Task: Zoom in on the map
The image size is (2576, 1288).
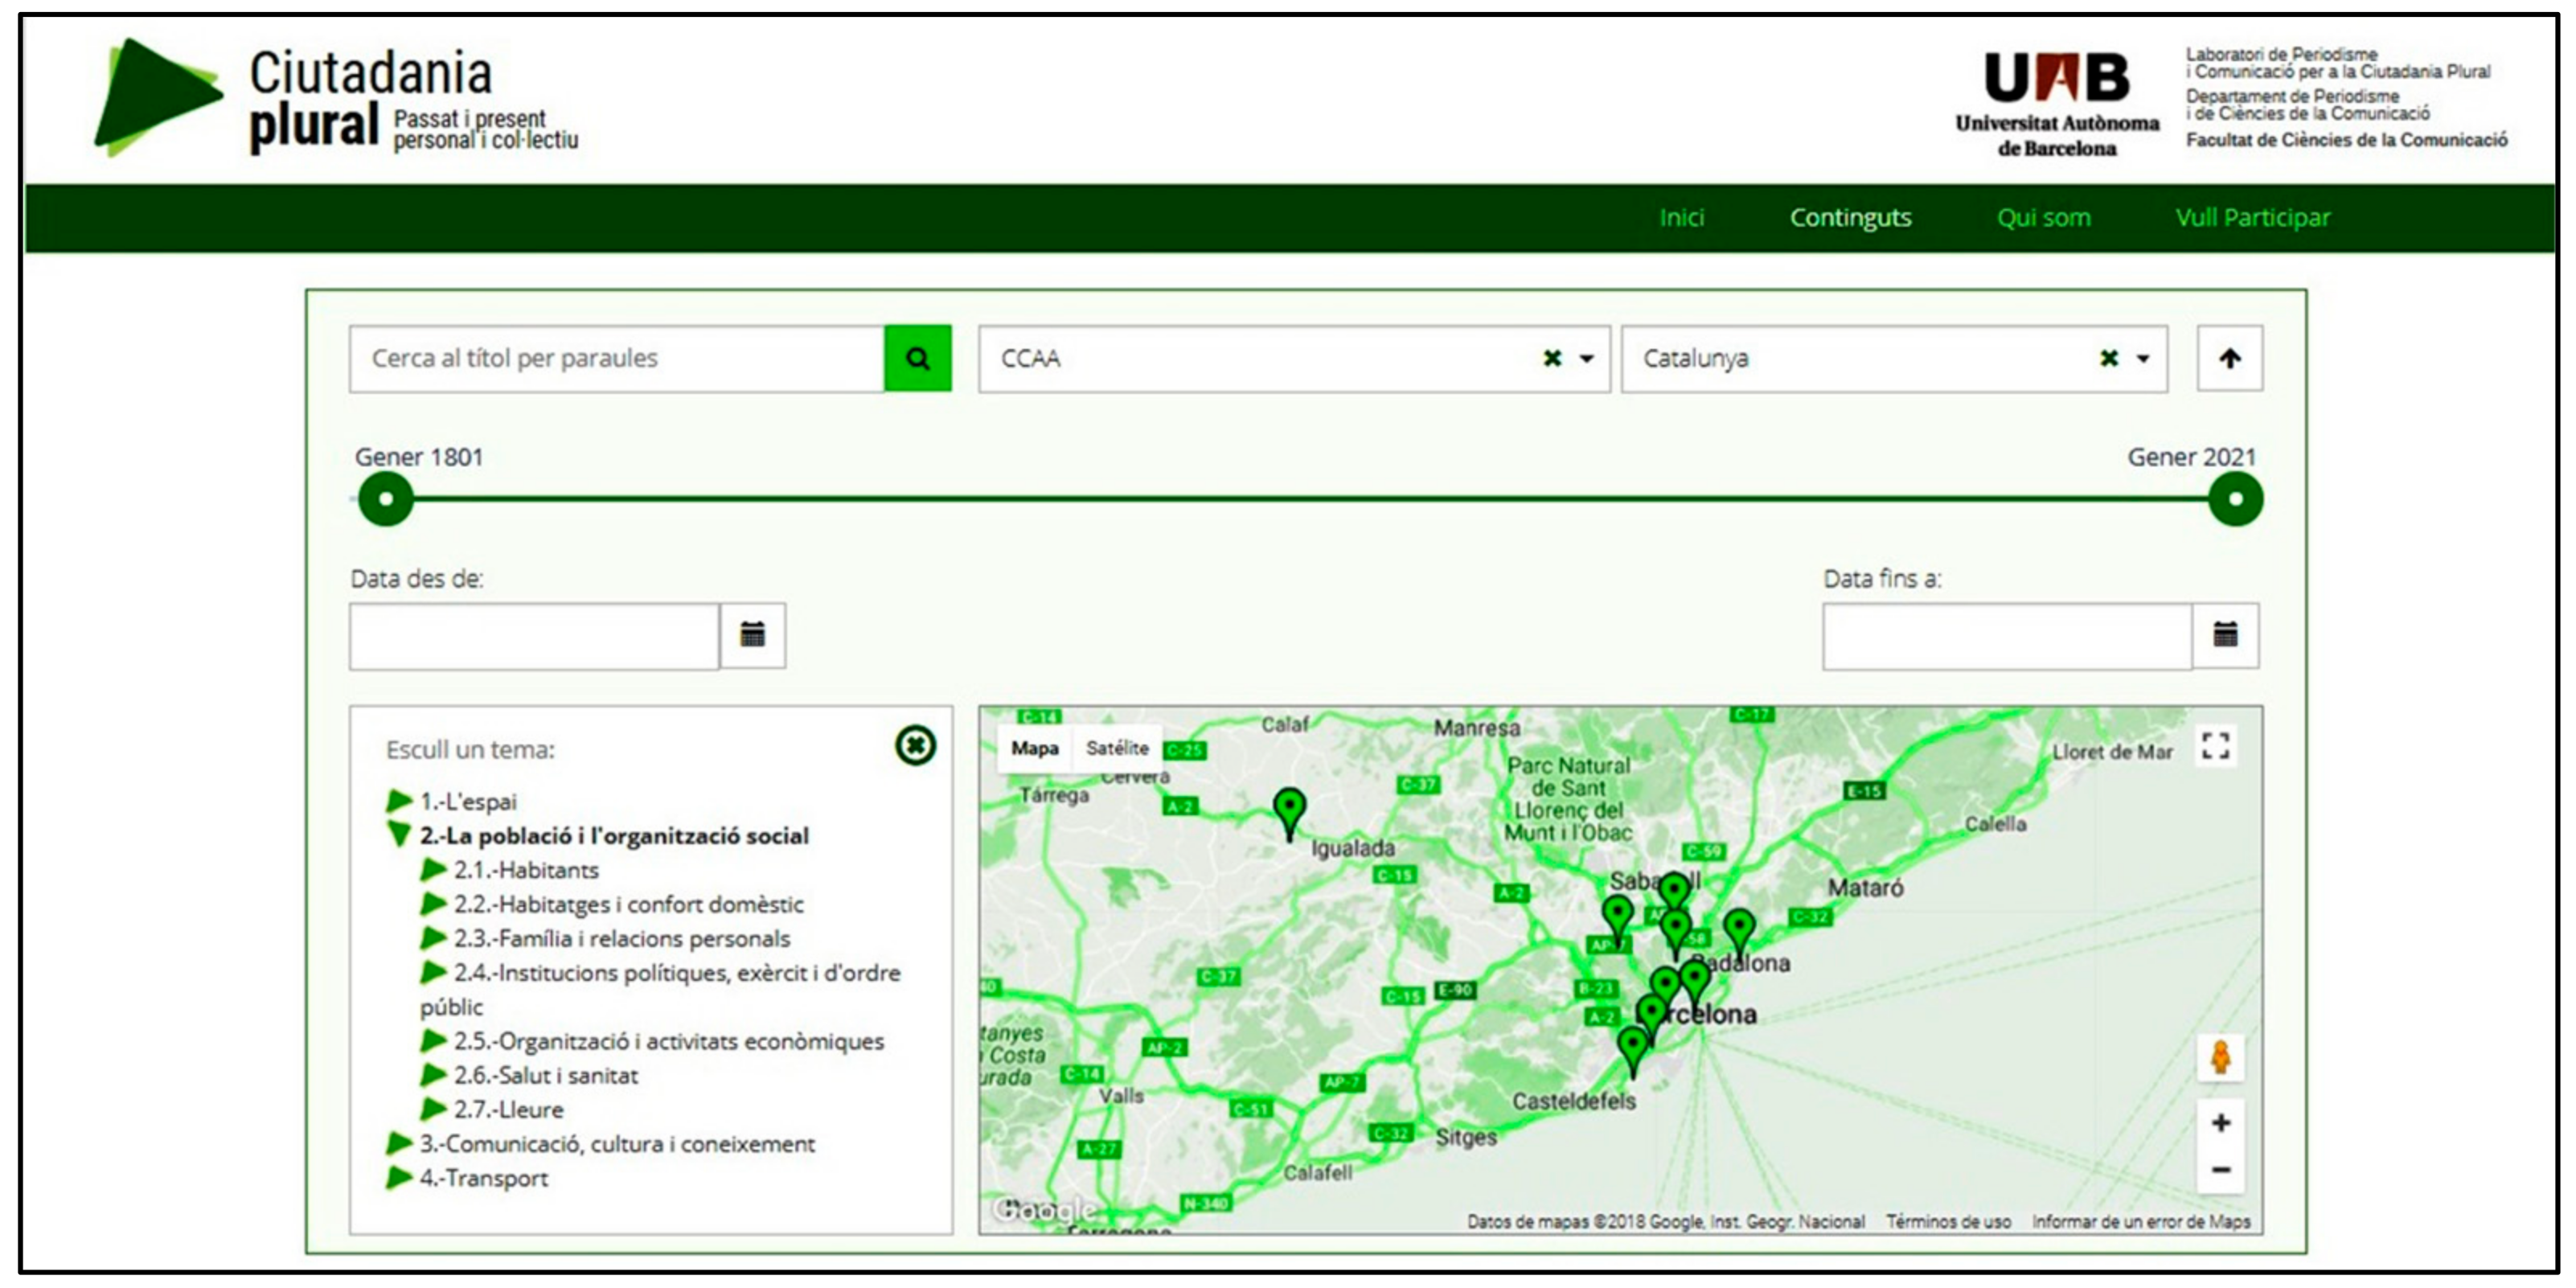Action: click(x=2220, y=1123)
